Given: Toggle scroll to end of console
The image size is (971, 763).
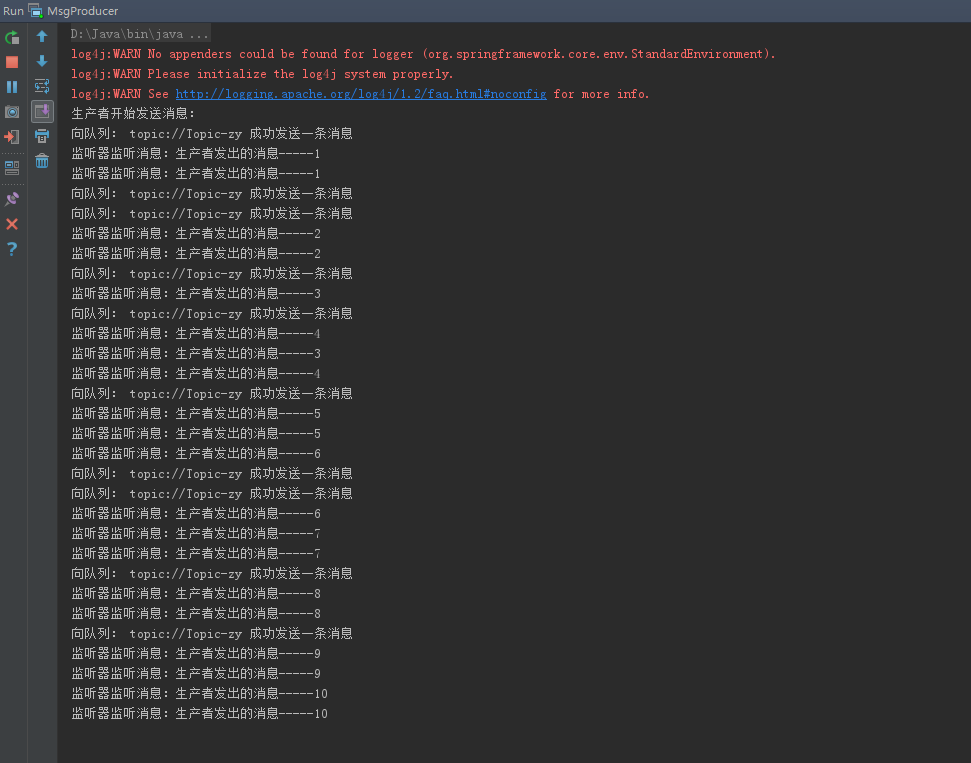Looking at the screenshot, I should coord(42,111).
